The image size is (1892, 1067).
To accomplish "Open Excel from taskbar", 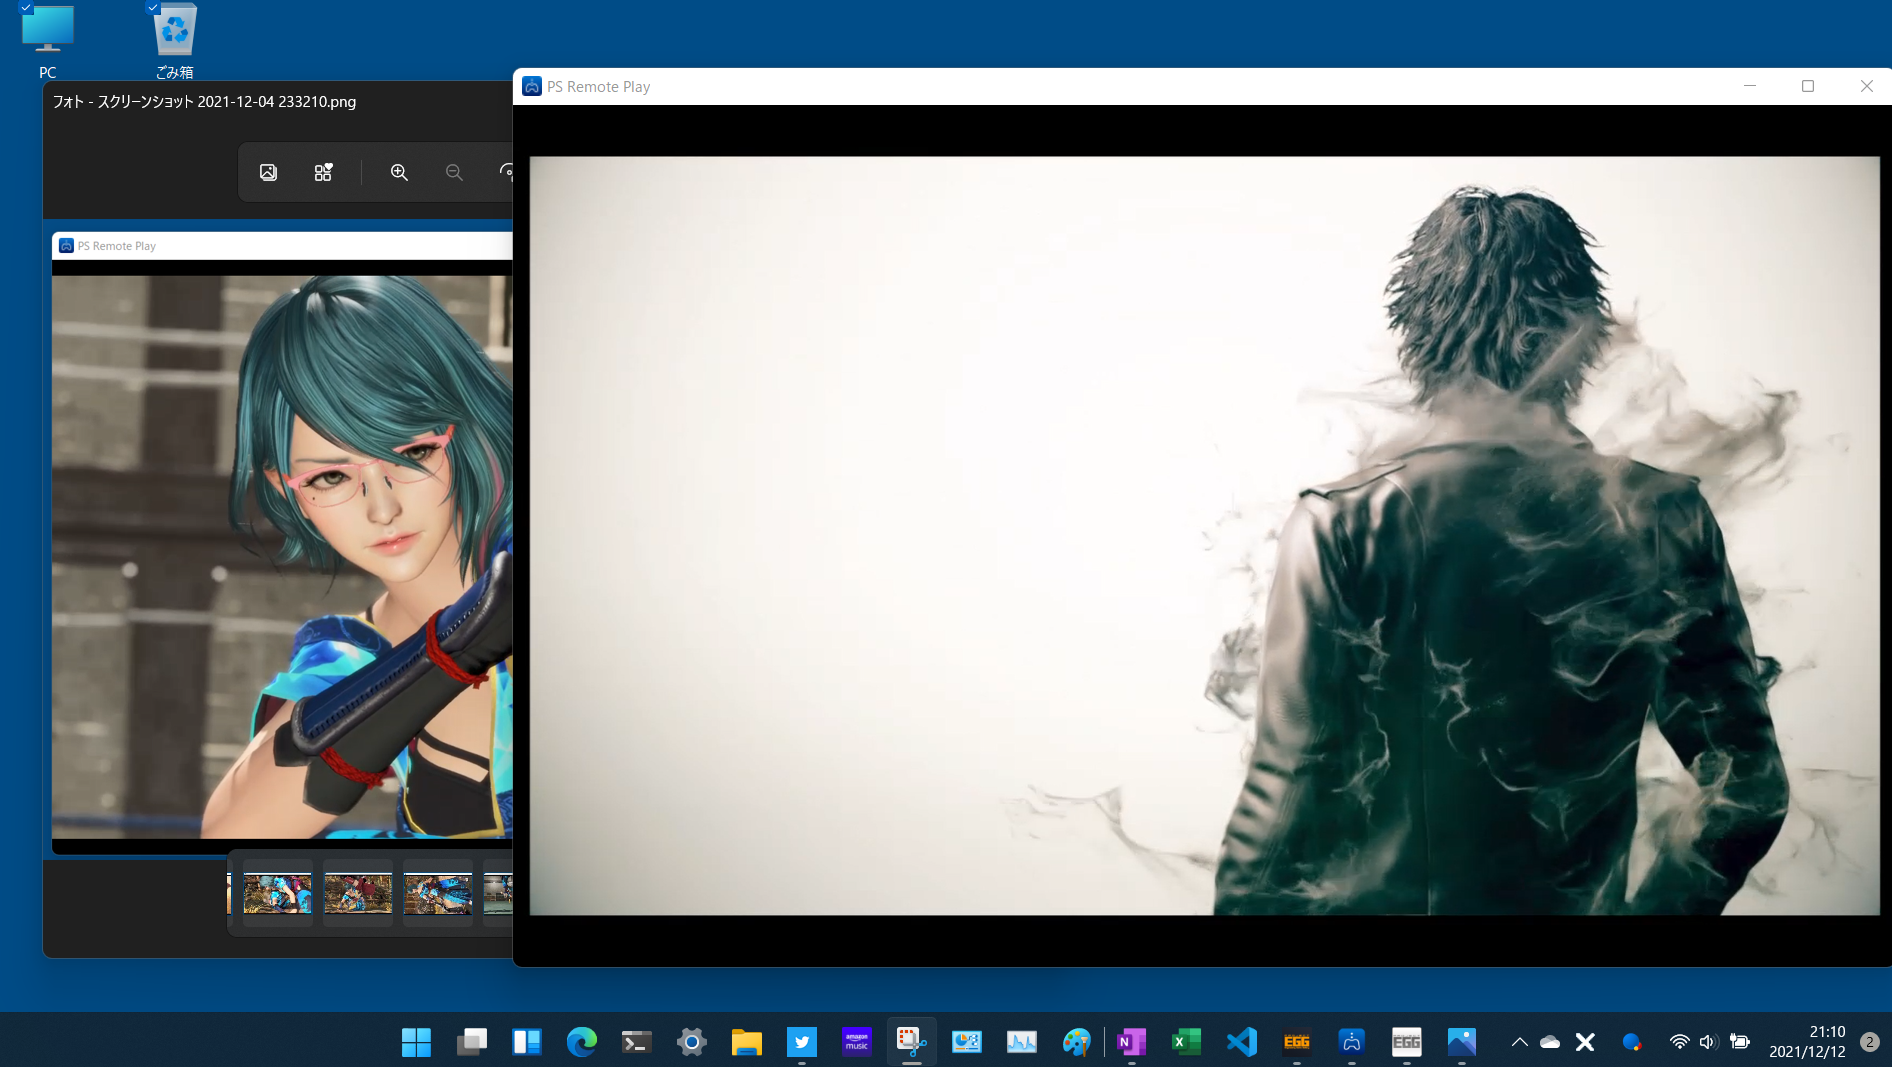I will 1186,1042.
